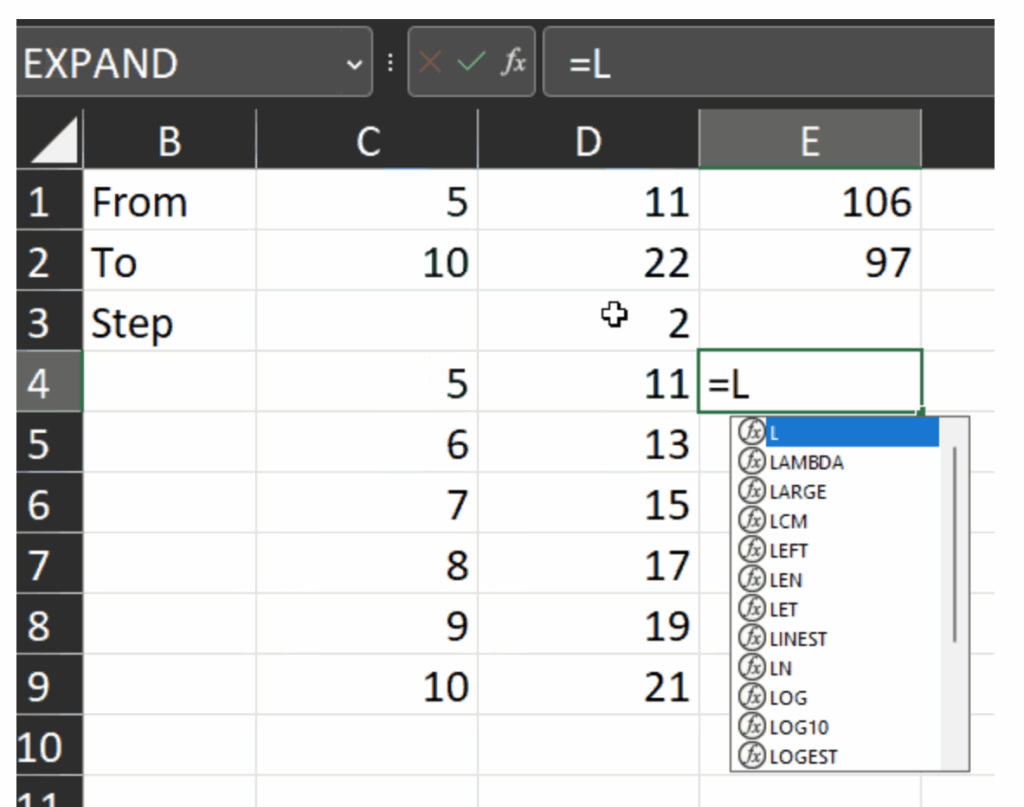This screenshot has width=1024, height=807.
Task: Select LAMBDA from the autocomplete list
Action: click(x=806, y=462)
